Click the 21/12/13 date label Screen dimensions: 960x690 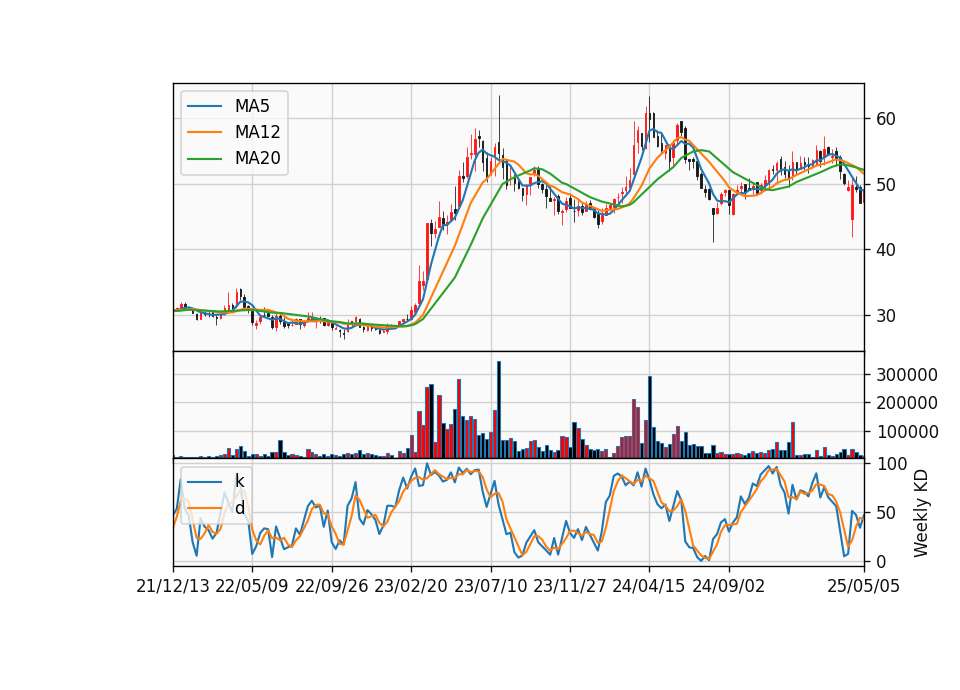pos(173,587)
